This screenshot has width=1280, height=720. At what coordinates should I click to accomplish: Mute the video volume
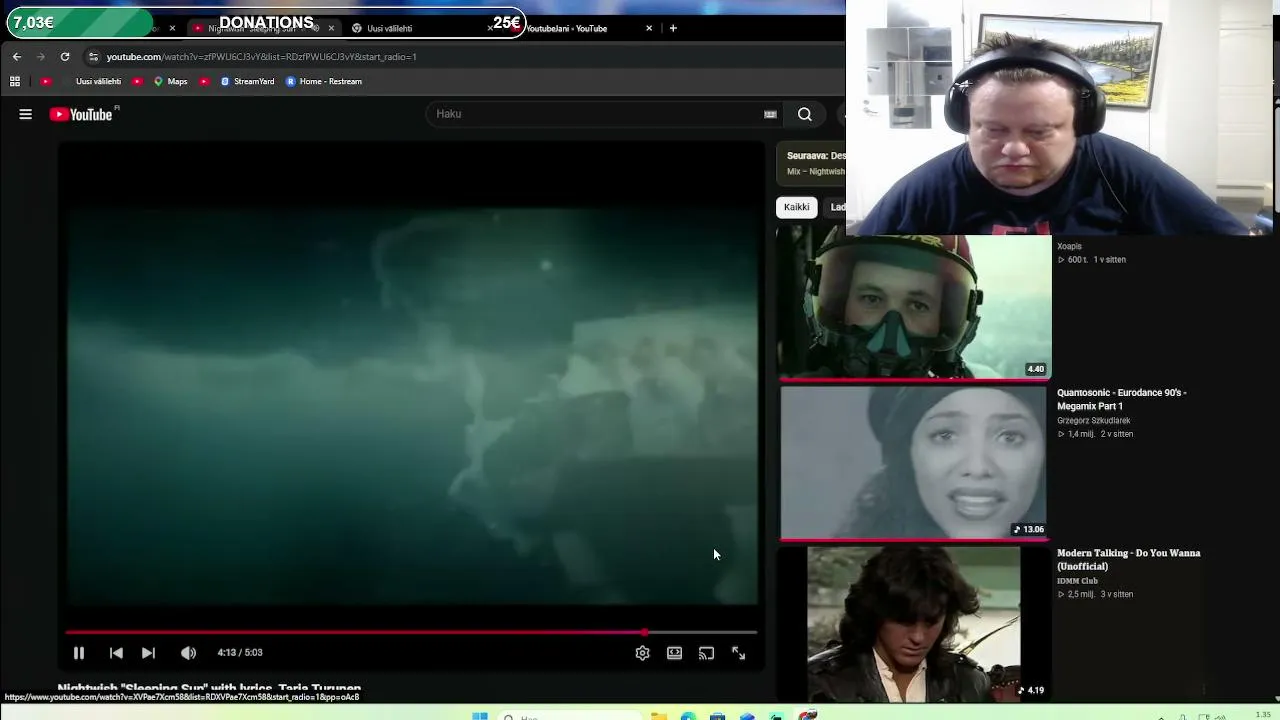(188, 653)
